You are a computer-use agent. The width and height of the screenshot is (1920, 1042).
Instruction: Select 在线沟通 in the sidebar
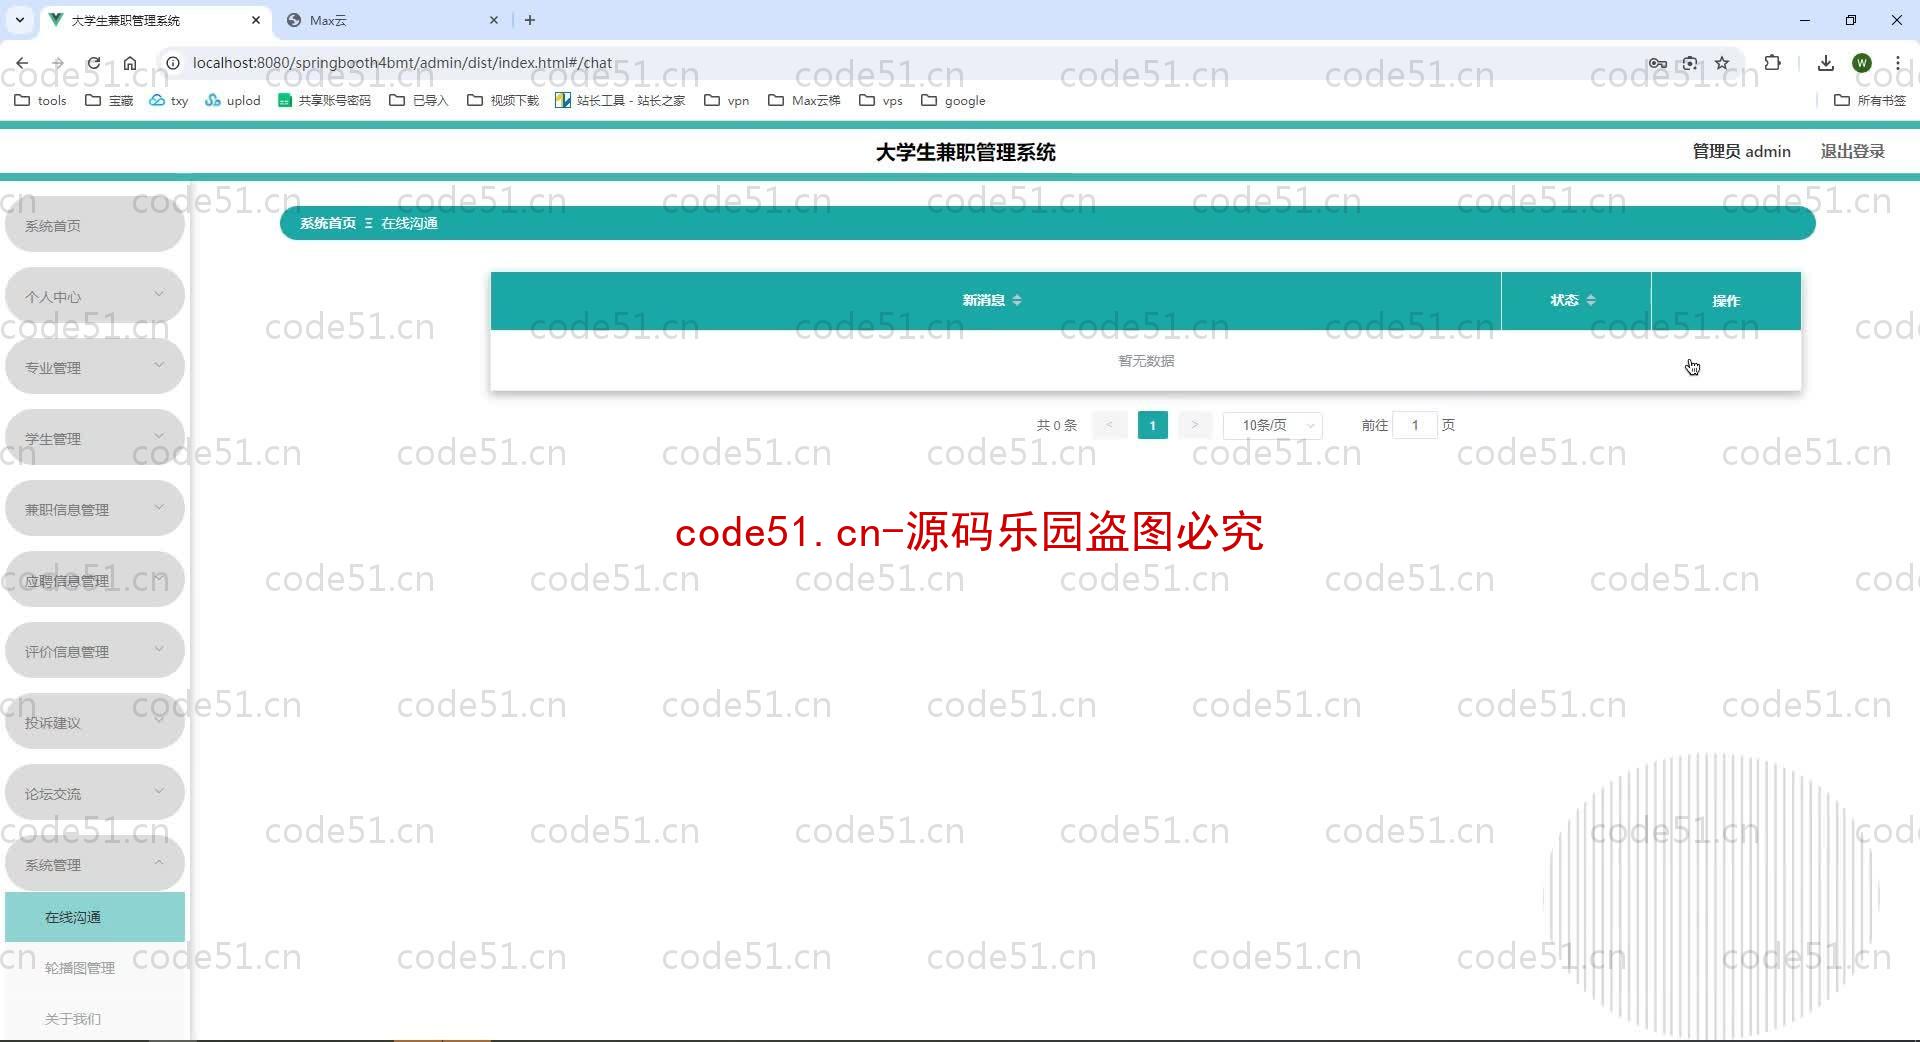click(95, 917)
